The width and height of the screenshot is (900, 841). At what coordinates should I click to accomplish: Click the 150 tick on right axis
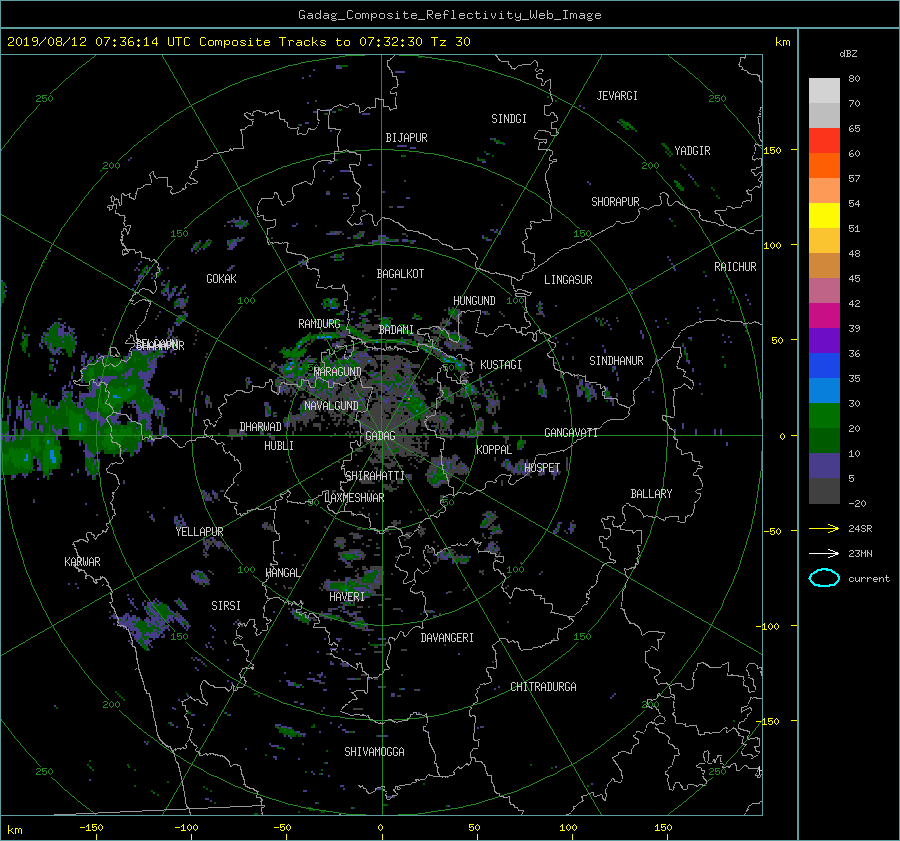tap(773, 150)
